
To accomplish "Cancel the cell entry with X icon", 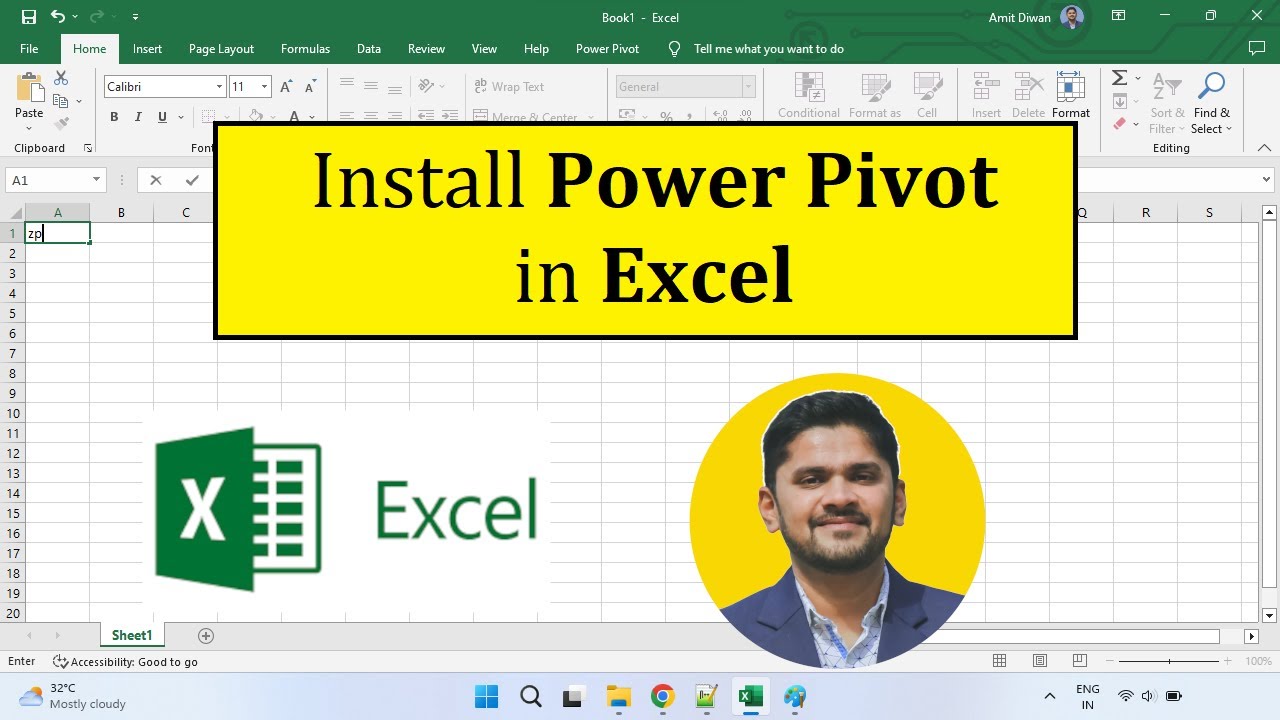I will (155, 180).
